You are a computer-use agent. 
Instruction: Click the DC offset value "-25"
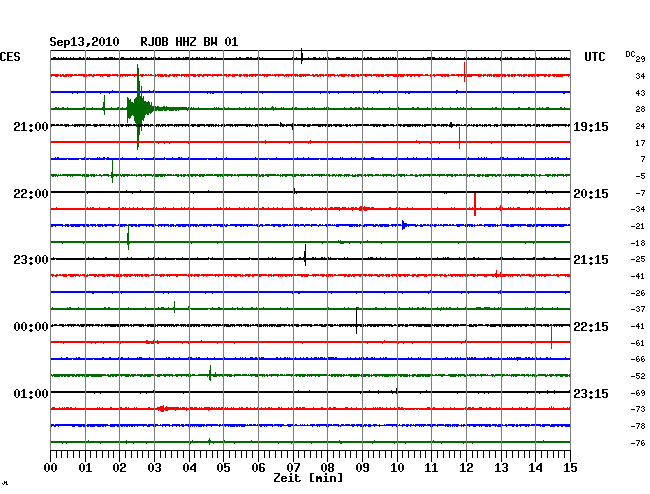click(x=638, y=259)
